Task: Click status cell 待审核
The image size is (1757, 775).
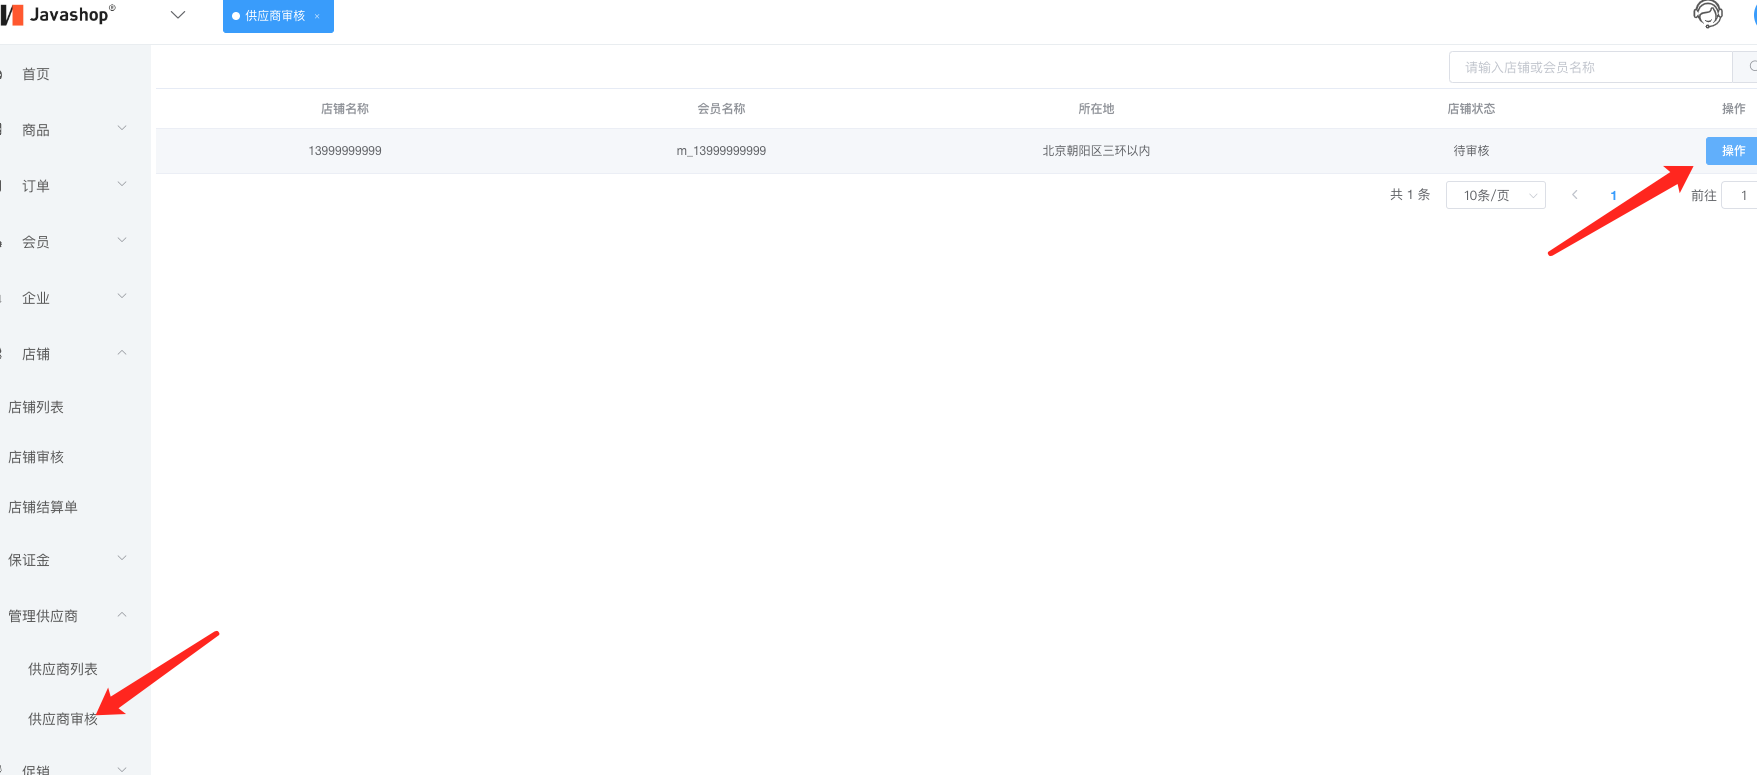Action: pos(1471,151)
